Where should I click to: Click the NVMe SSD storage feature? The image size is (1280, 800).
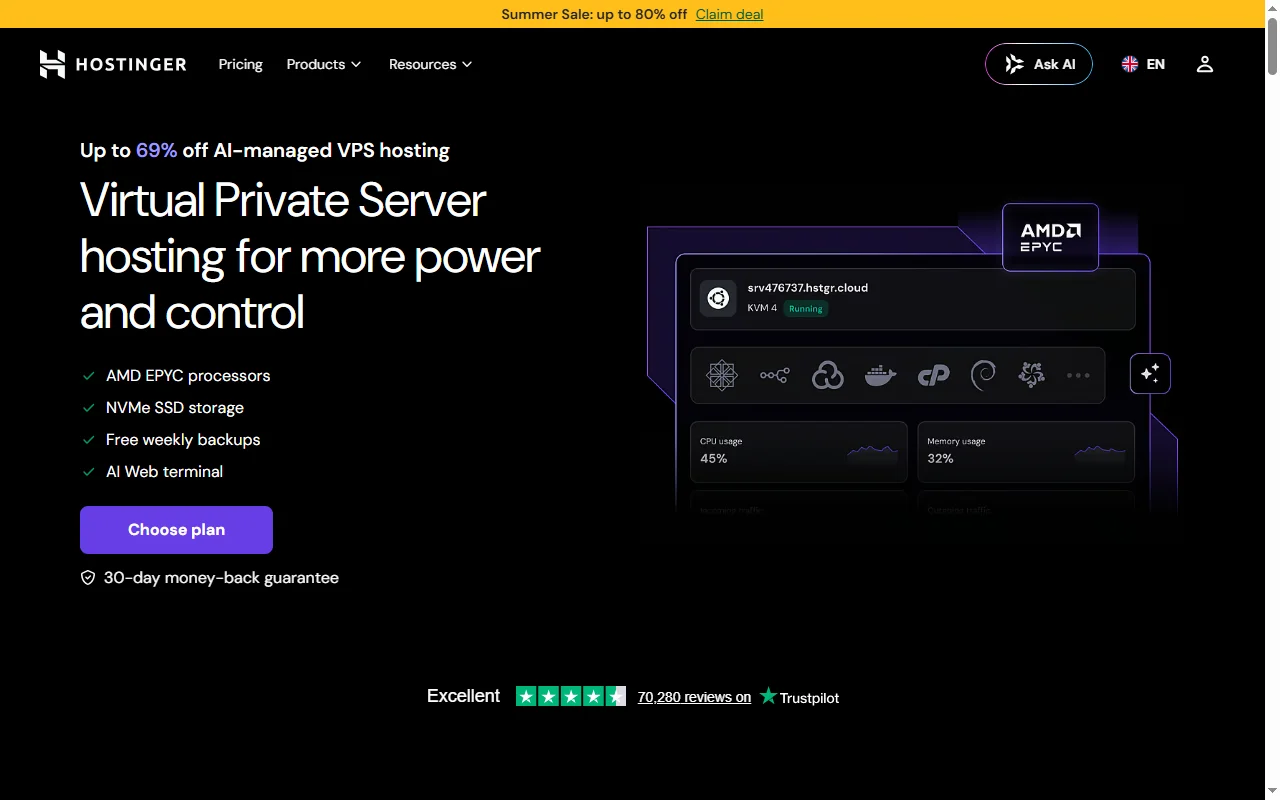(x=175, y=408)
